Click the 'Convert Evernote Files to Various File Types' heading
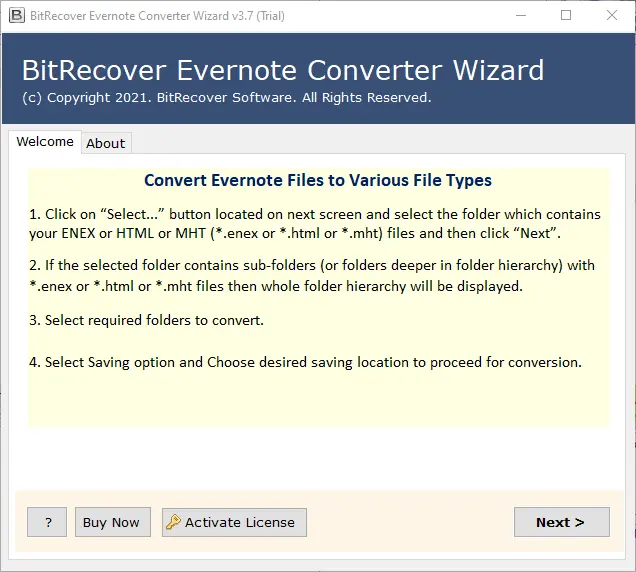The height and width of the screenshot is (572, 636). click(318, 181)
